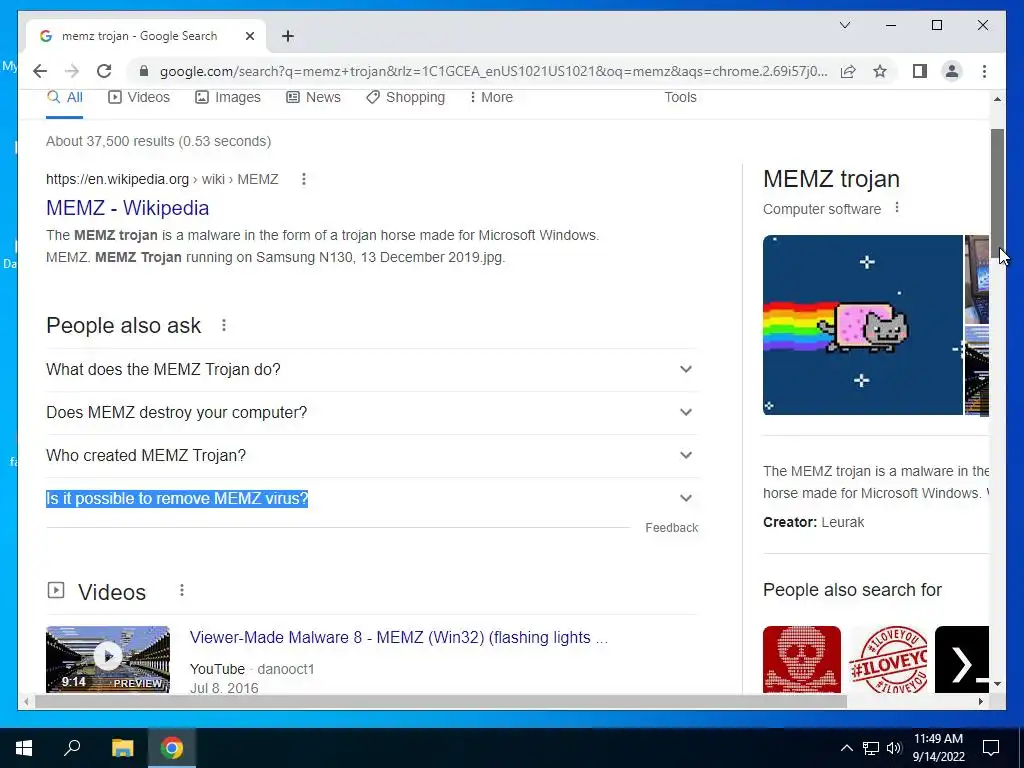Open the tab search dropdown arrow
1024x768 pixels.
(x=844, y=25)
